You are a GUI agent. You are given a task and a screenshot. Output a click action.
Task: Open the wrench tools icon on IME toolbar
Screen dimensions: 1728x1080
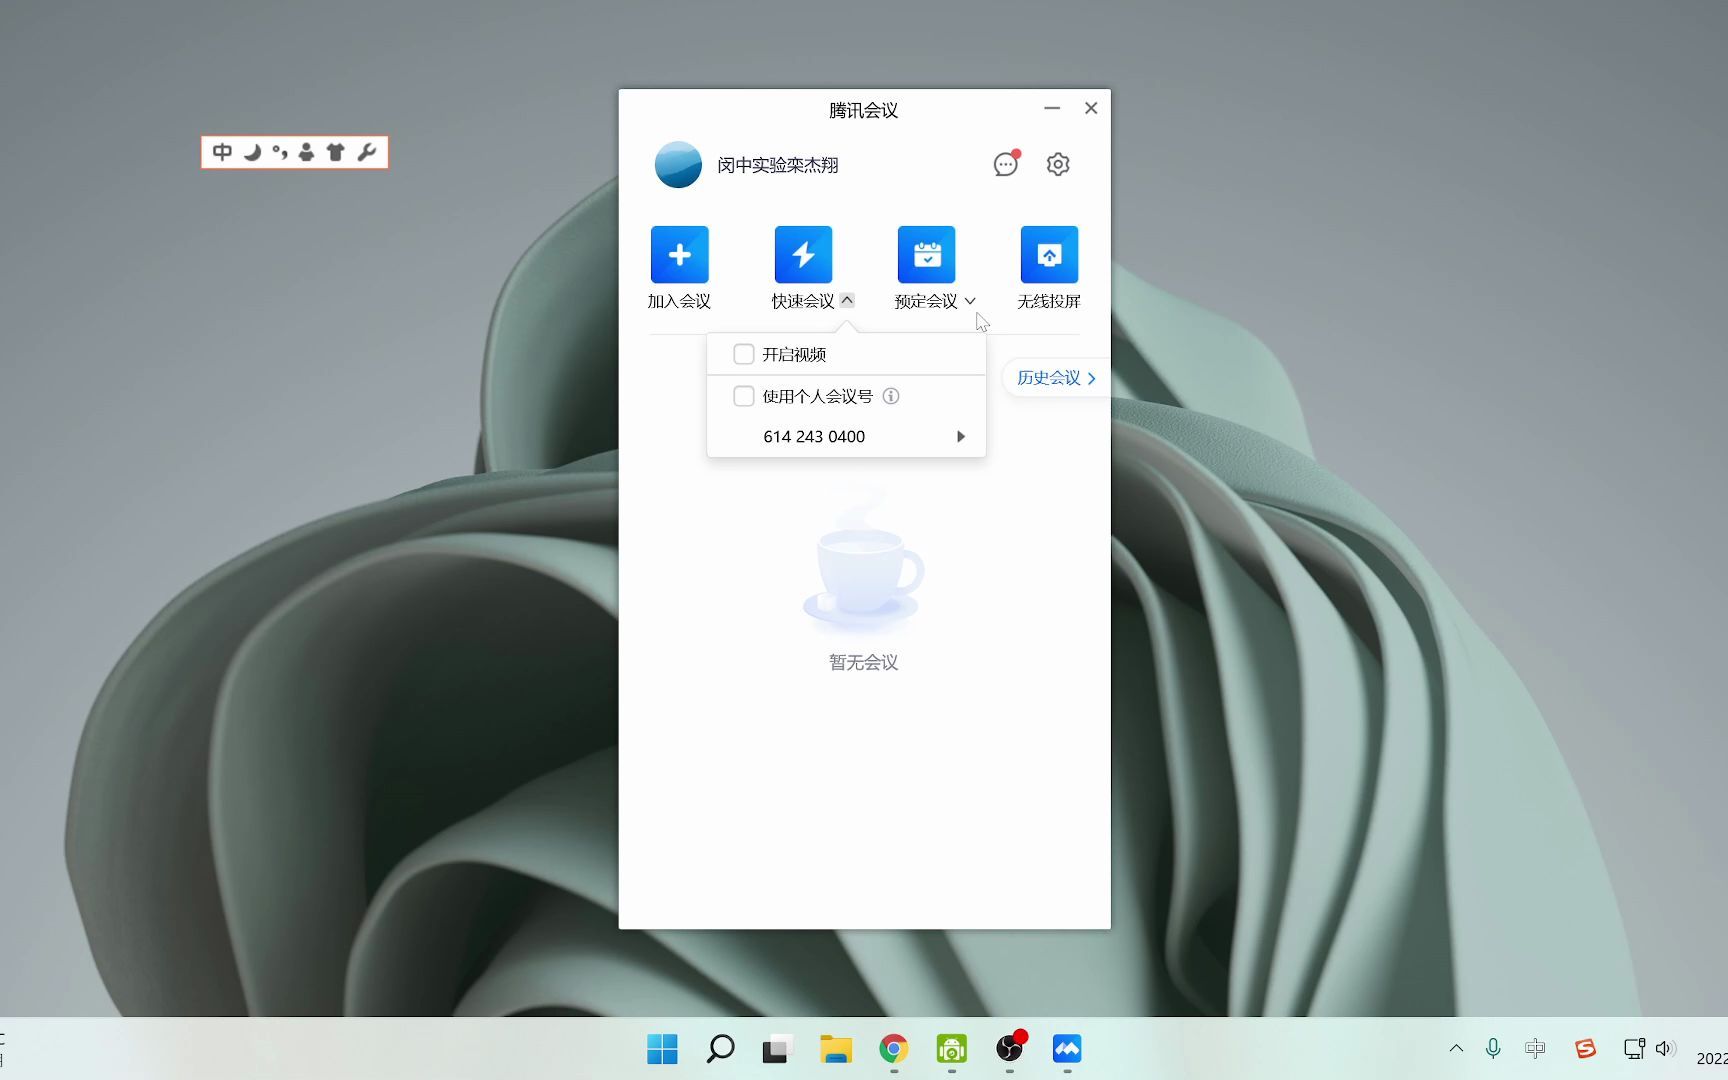(366, 152)
